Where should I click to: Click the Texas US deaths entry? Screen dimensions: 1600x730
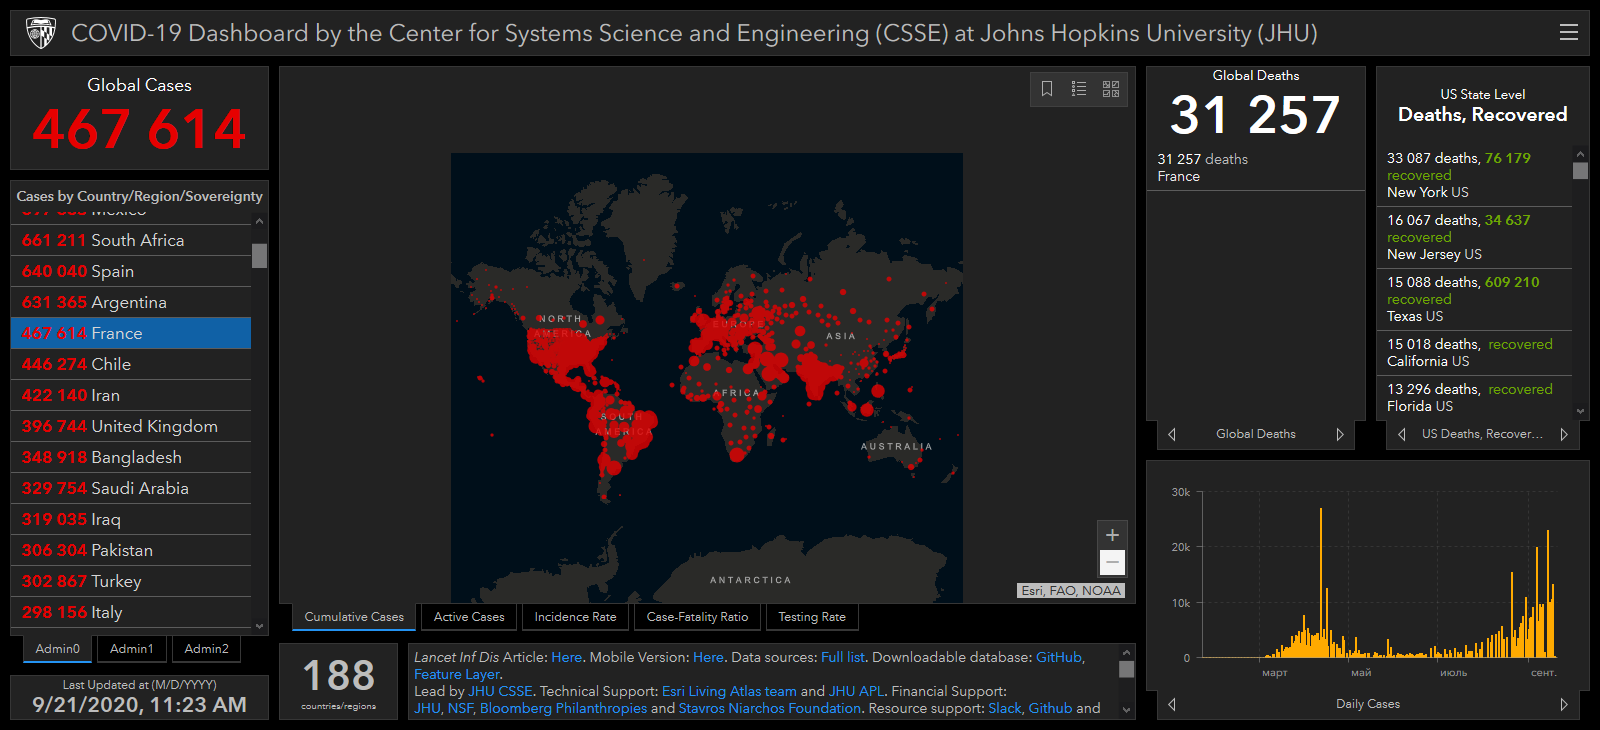1474,299
